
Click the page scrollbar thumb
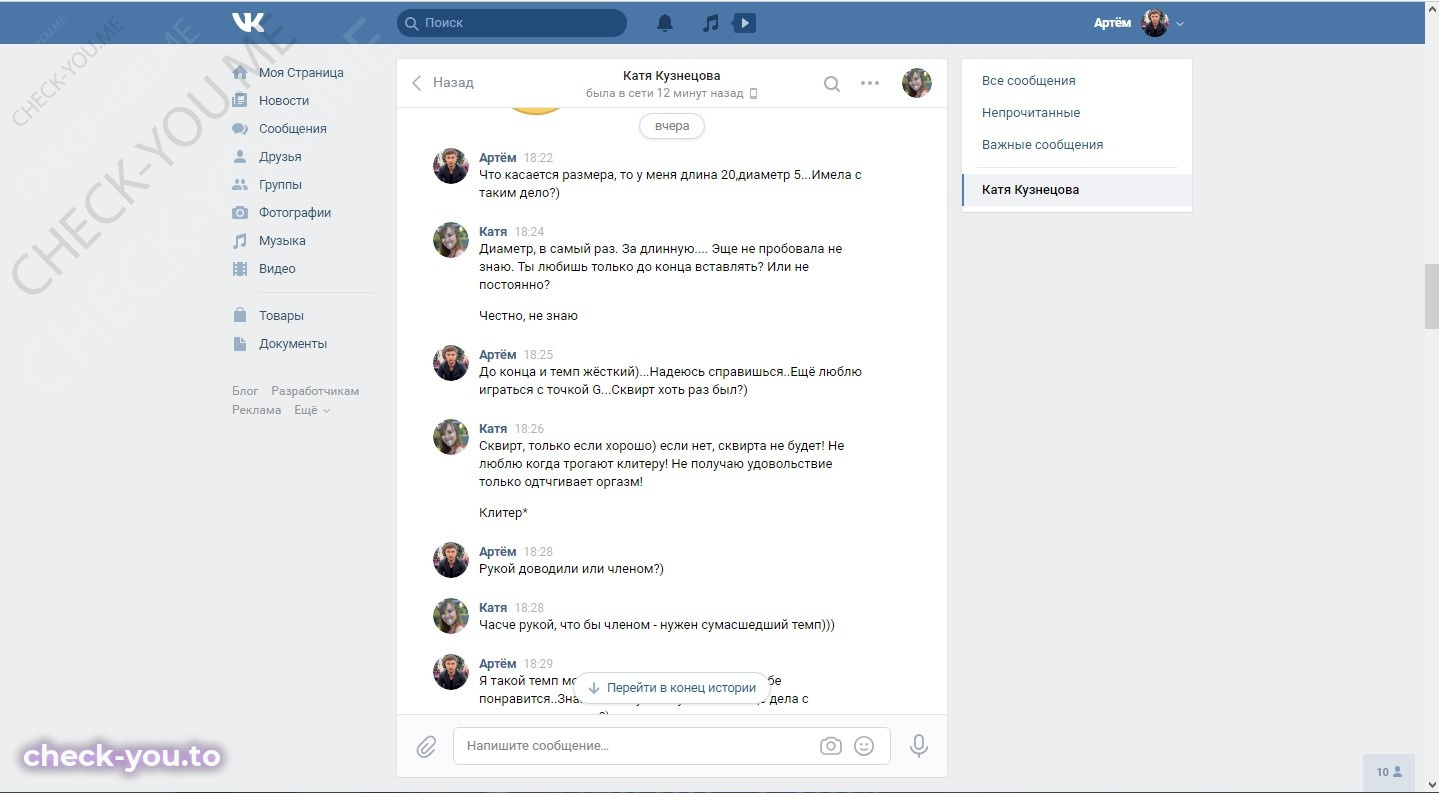coord(1431,296)
